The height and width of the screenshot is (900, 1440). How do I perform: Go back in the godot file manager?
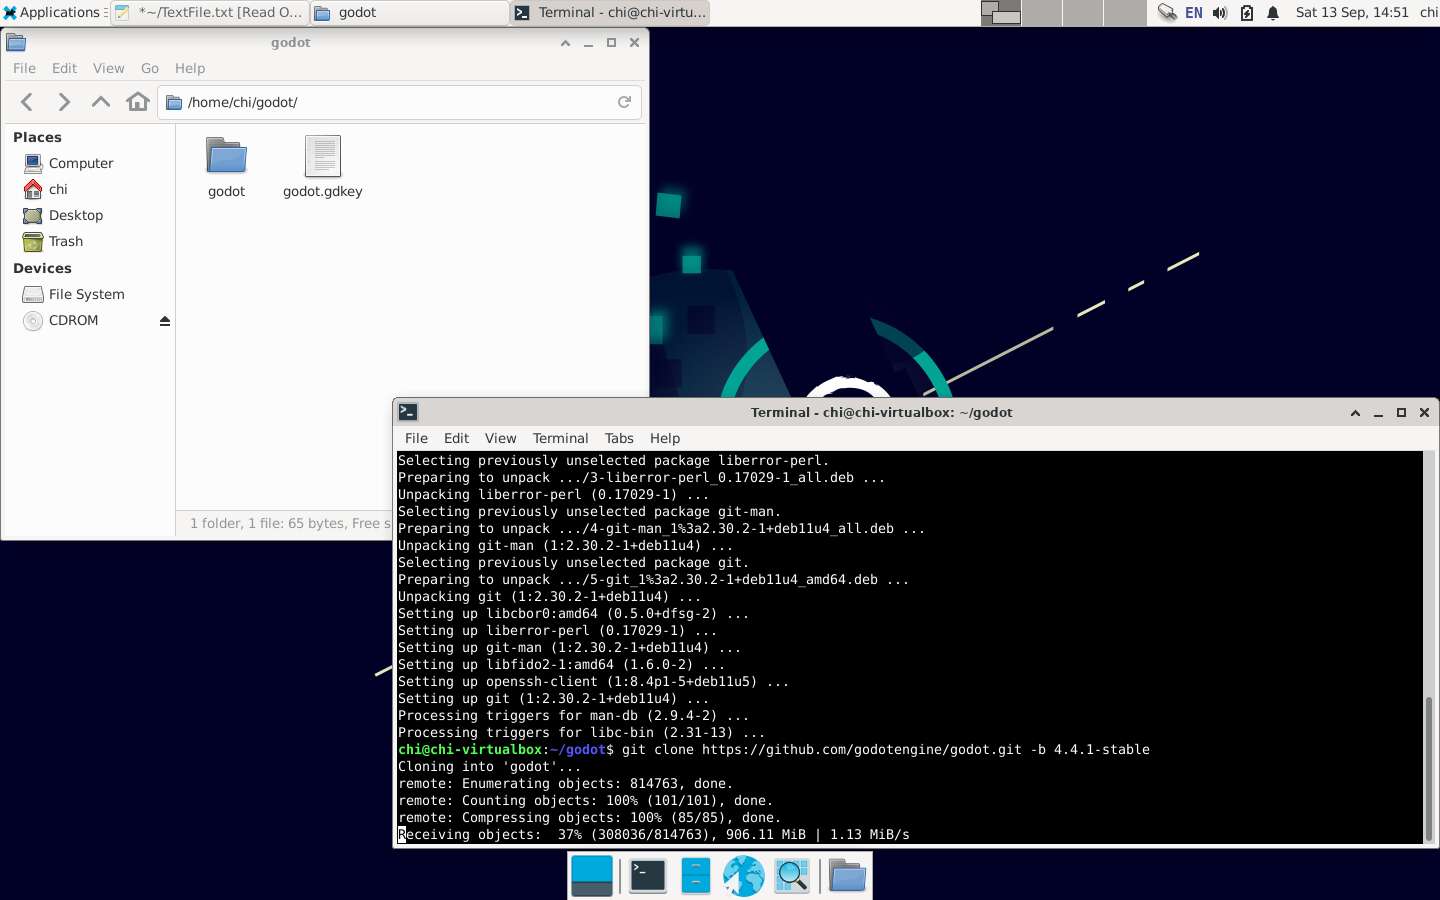click(27, 102)
